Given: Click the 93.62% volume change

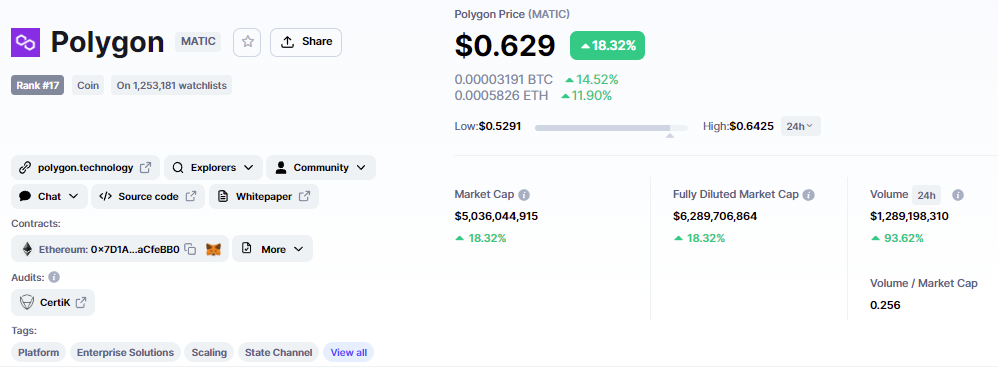Looking at the screenshot, I should [x=897, y=238].
